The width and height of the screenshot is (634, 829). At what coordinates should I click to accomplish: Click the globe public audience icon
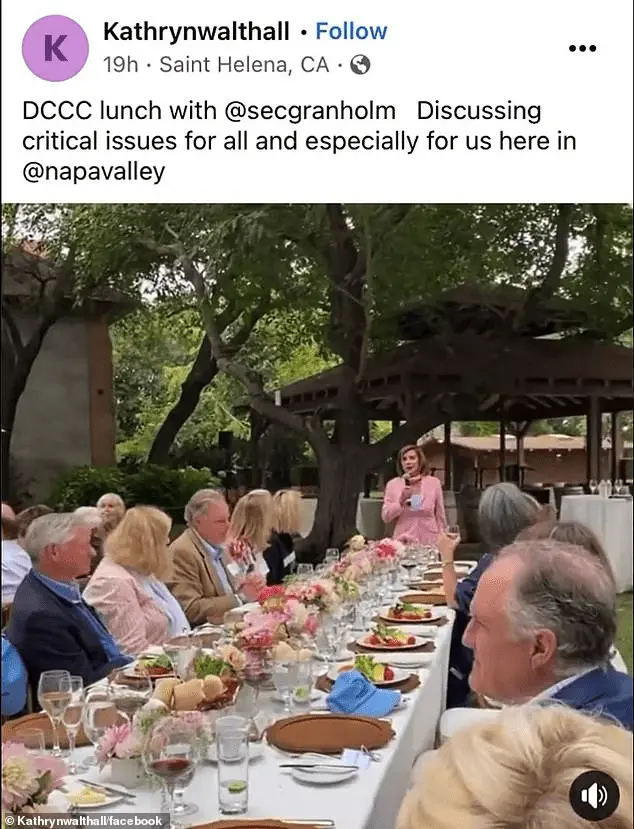(360, 65)
